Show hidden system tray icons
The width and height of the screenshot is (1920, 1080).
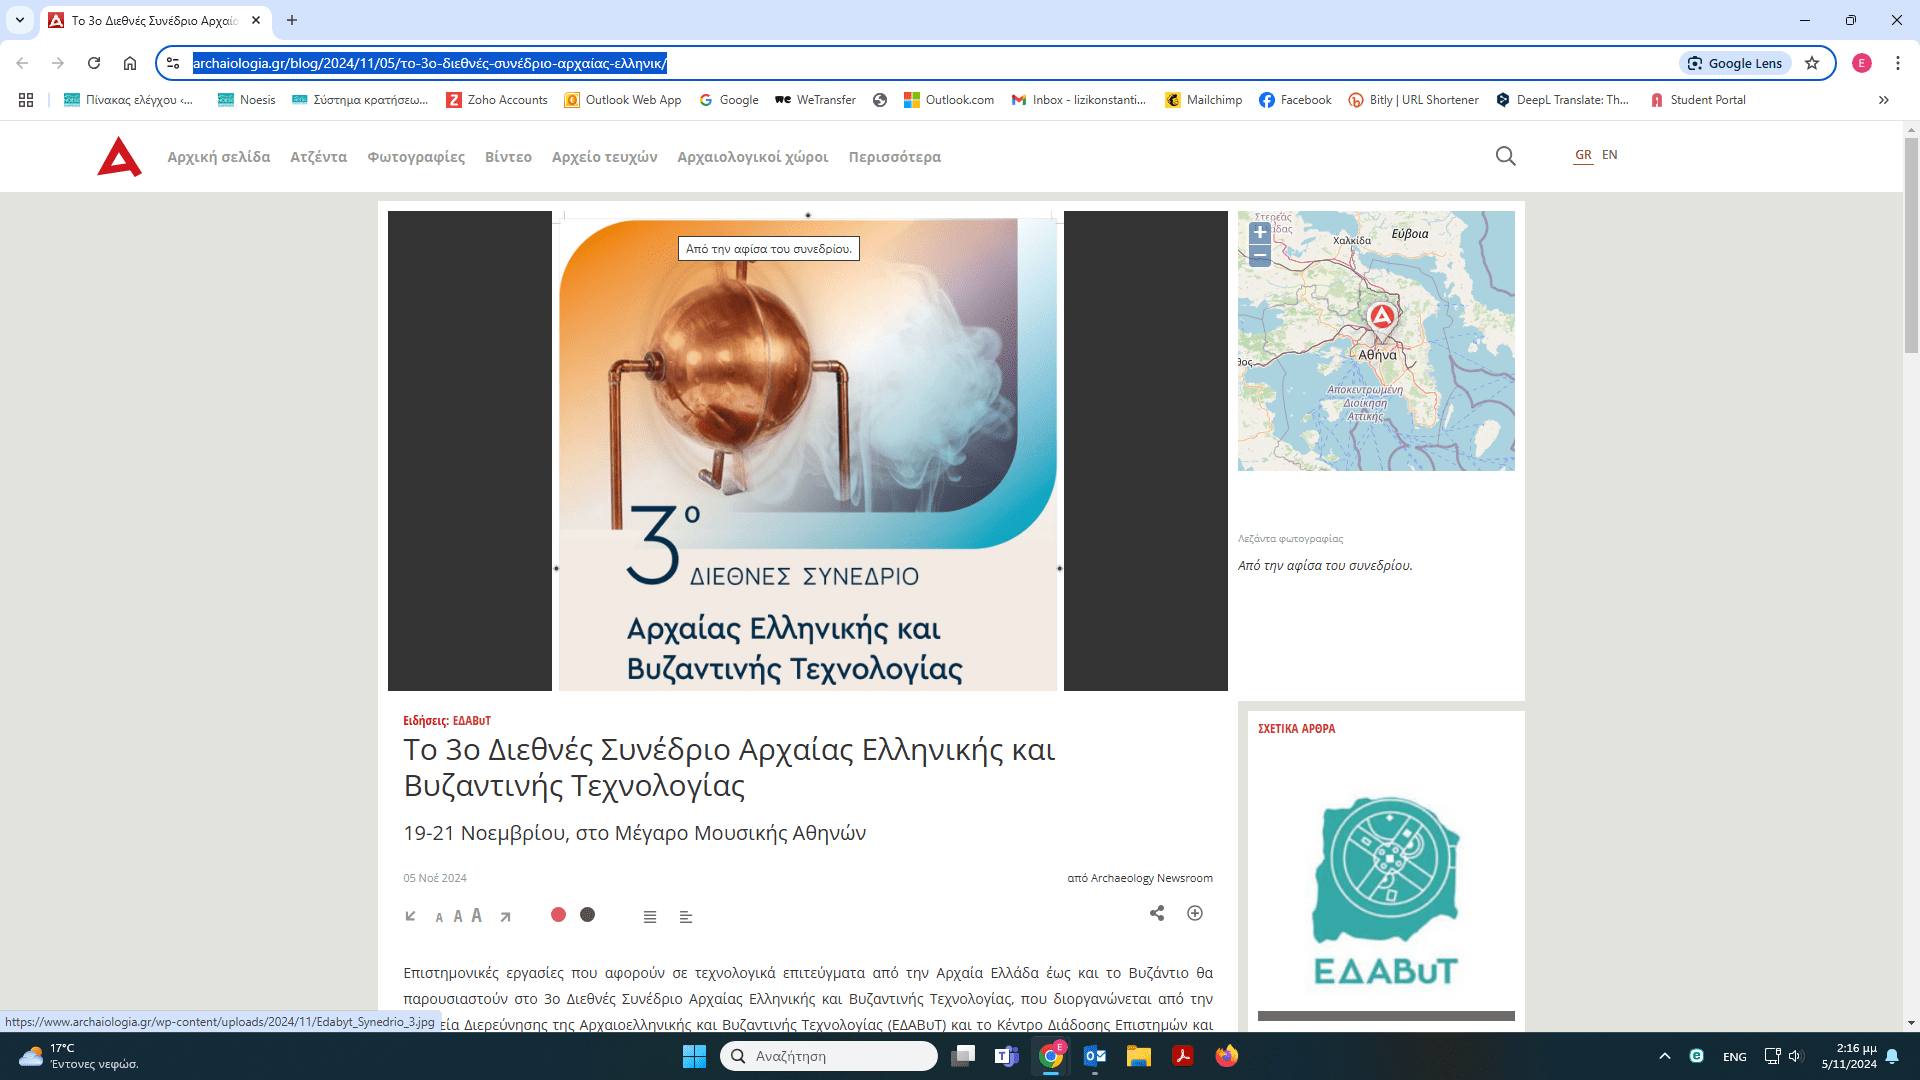[x=1665, y=1056]
